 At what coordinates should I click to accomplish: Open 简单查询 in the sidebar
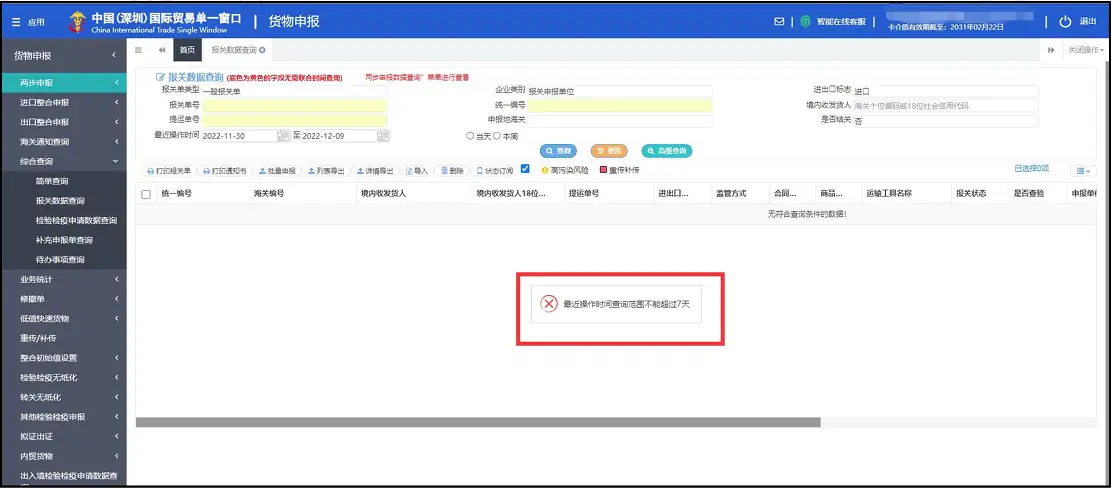point(52,181)
